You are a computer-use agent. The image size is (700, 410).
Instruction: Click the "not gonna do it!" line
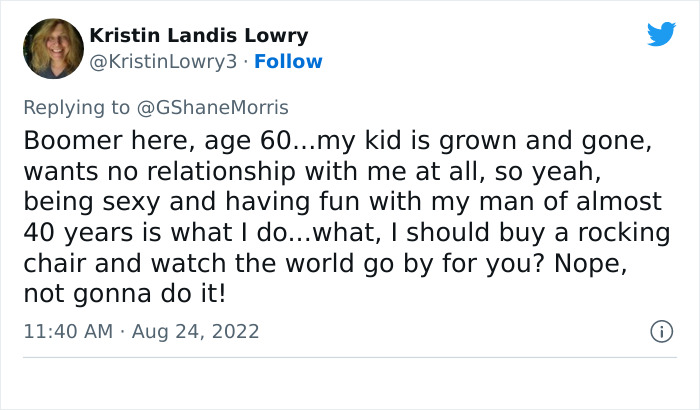point(125,294)
